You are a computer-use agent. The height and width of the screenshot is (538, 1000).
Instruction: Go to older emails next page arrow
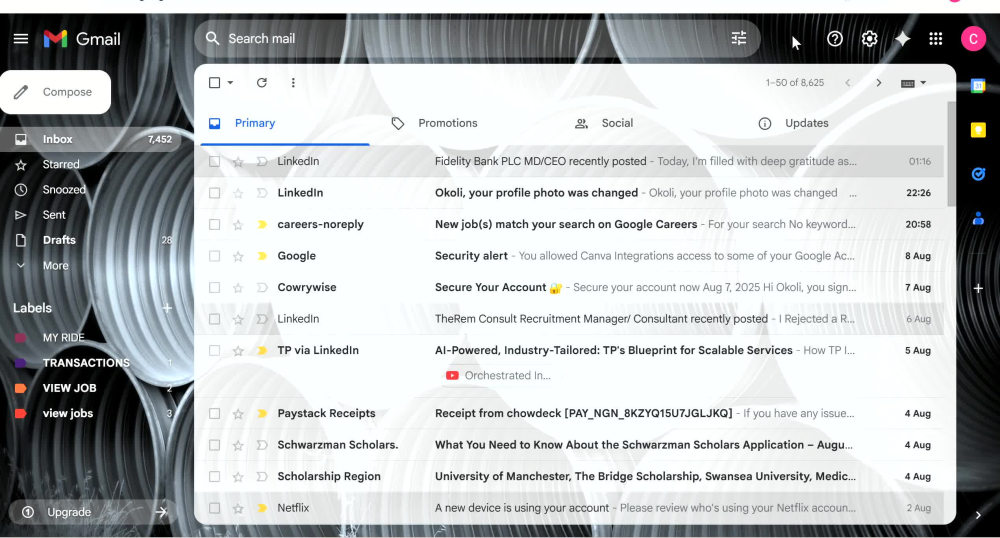tap(878, 82)
